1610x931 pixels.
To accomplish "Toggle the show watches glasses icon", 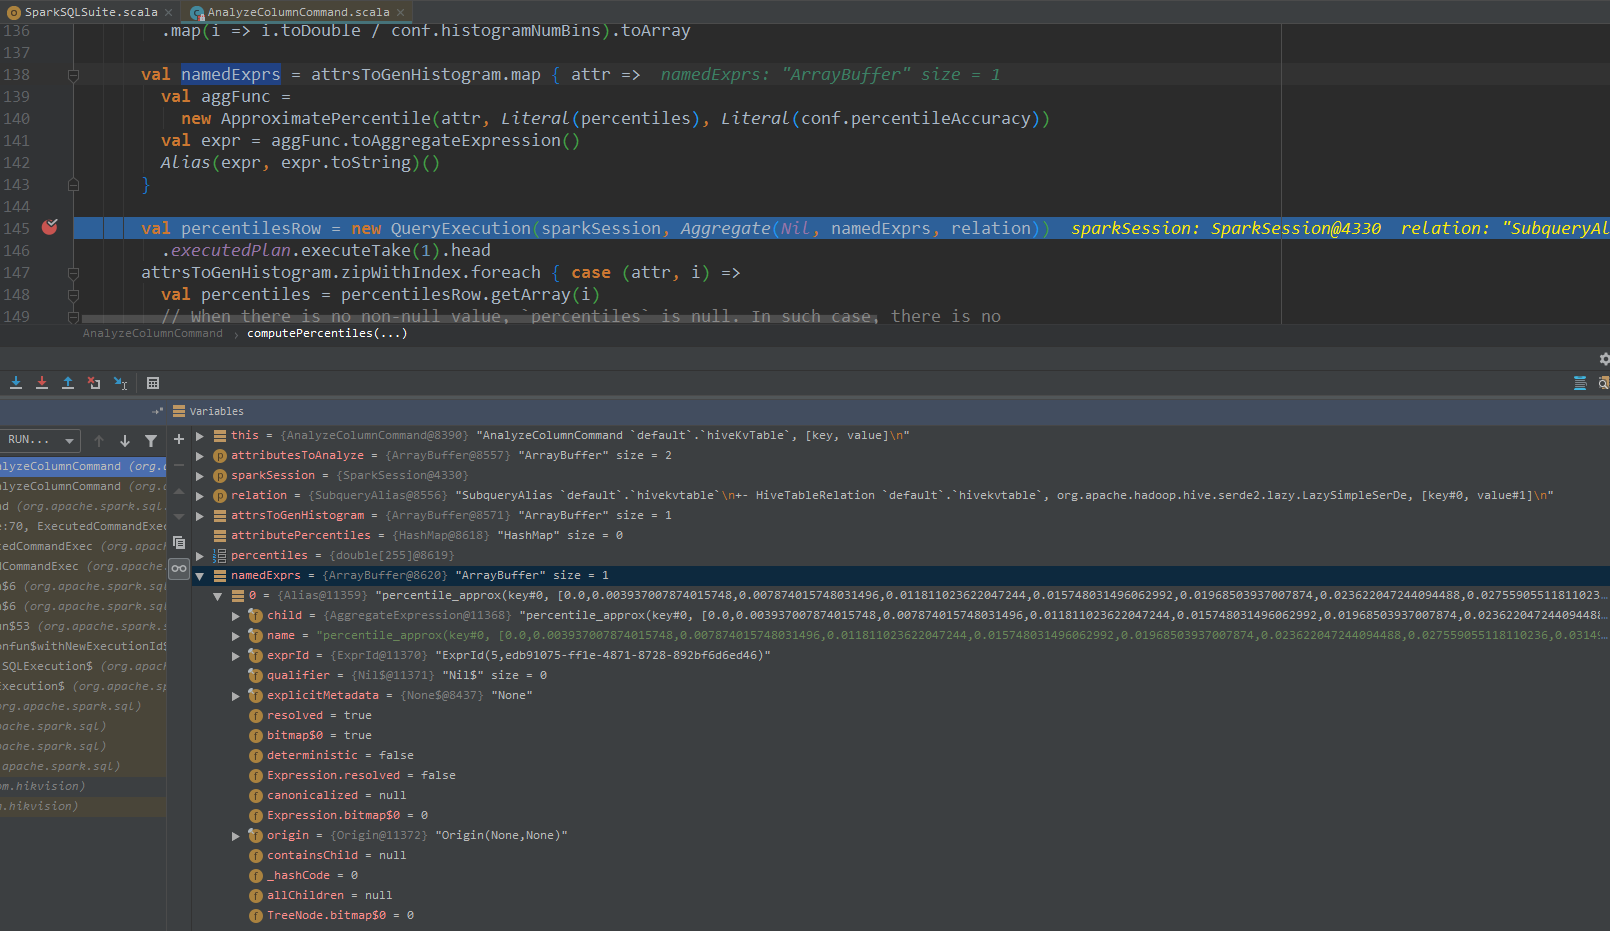I will coord(179,568).
